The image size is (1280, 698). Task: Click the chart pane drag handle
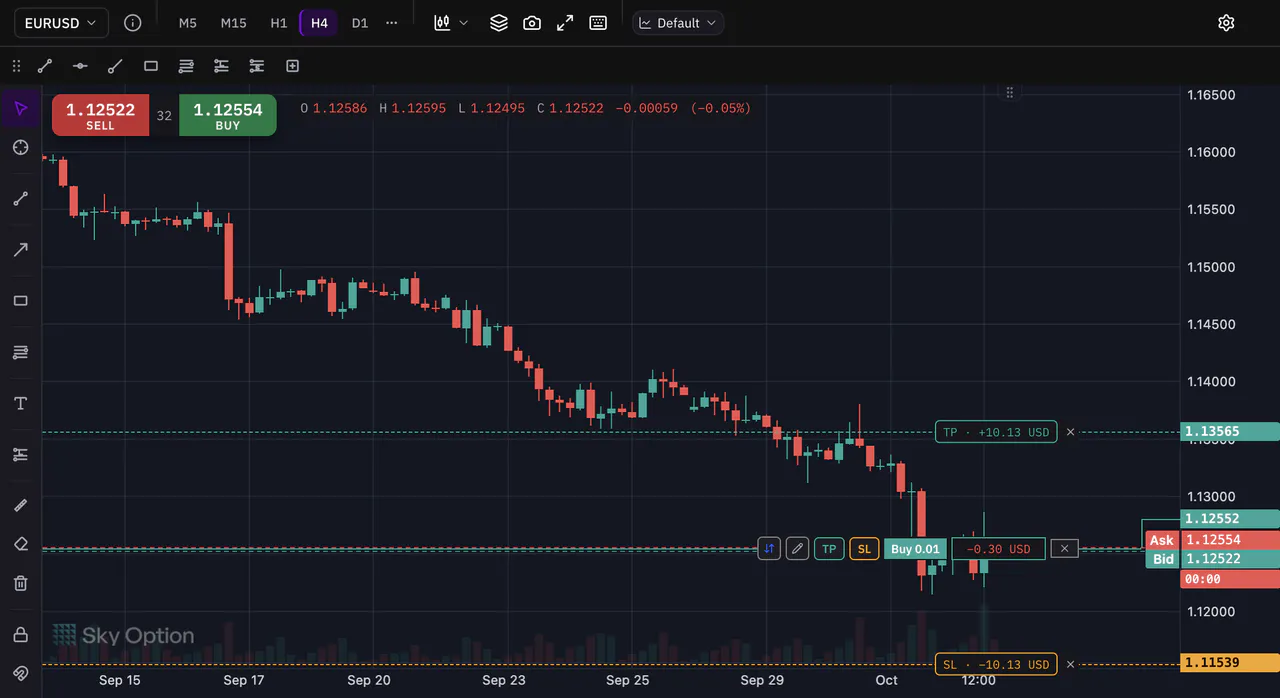(x=1010, y=92)
